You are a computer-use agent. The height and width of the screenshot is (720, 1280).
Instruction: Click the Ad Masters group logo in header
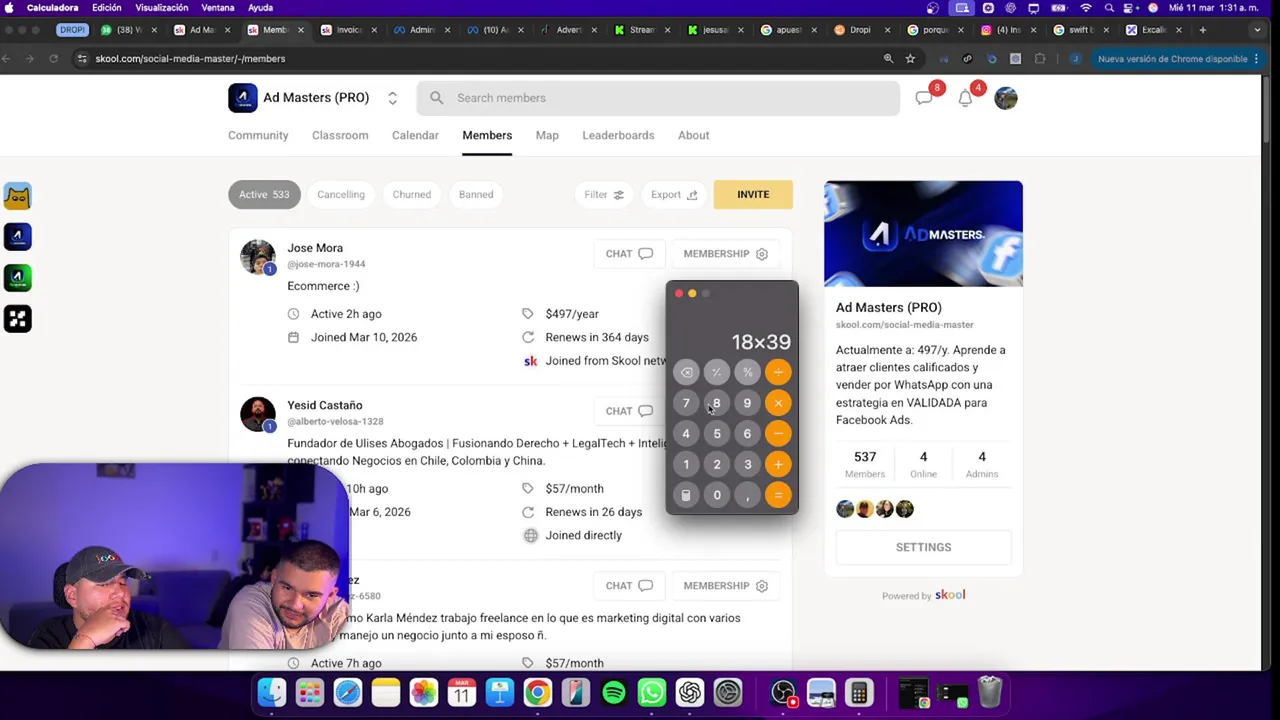[x=242, y=98]
